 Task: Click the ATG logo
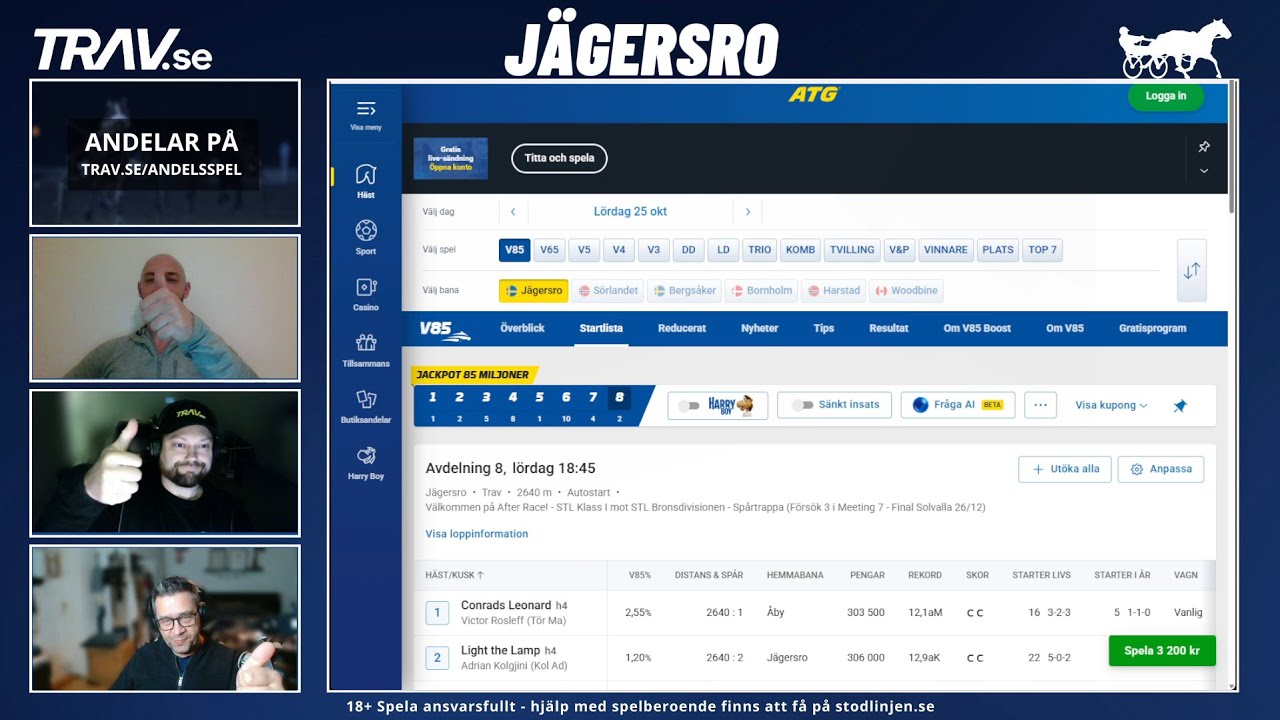pos(814,95)
